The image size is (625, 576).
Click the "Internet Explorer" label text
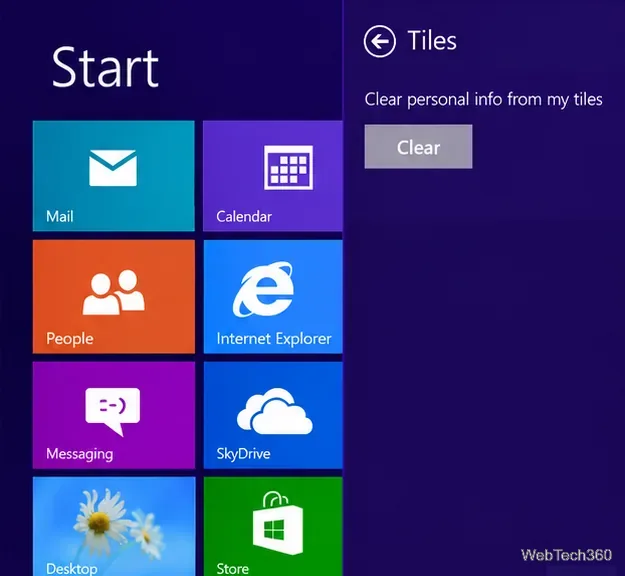pos(274,339)
